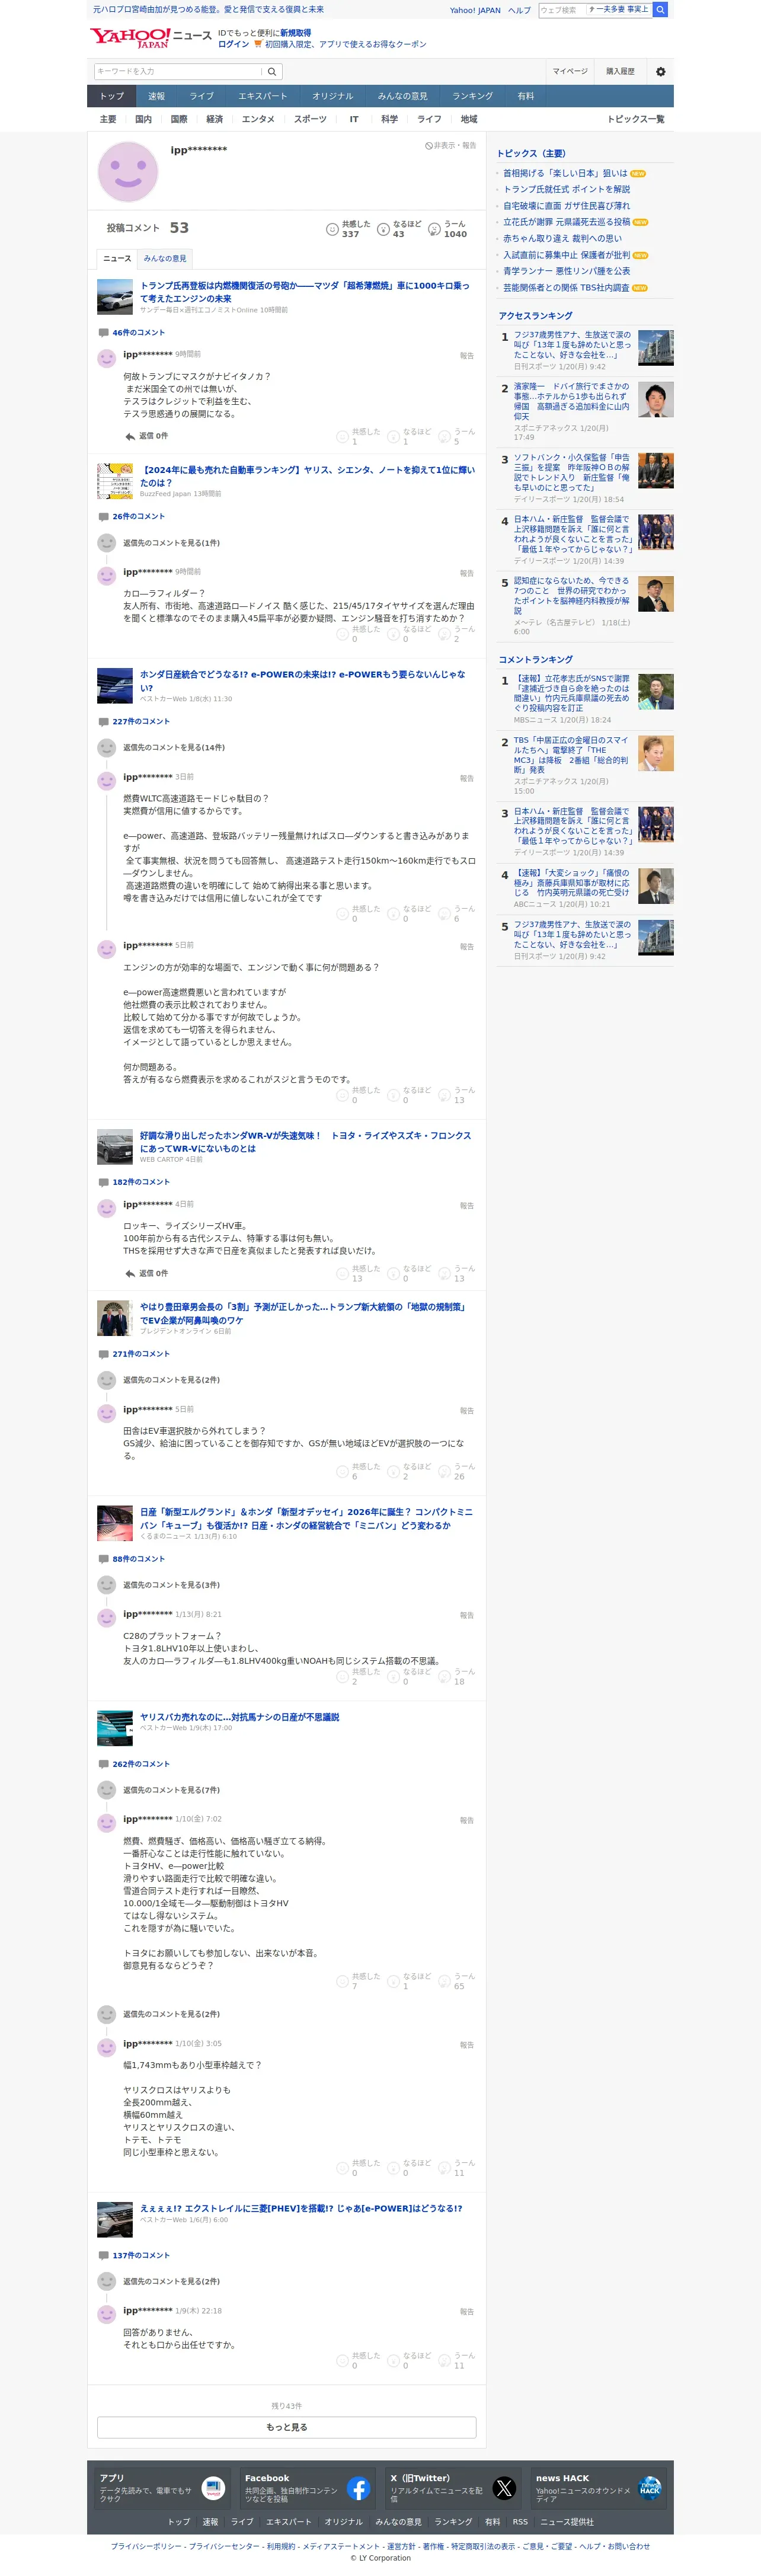The image size is (761, 2576).
Task: Select the ライブ nav tab
Action: pyautogui.click(x=202, y=96)
